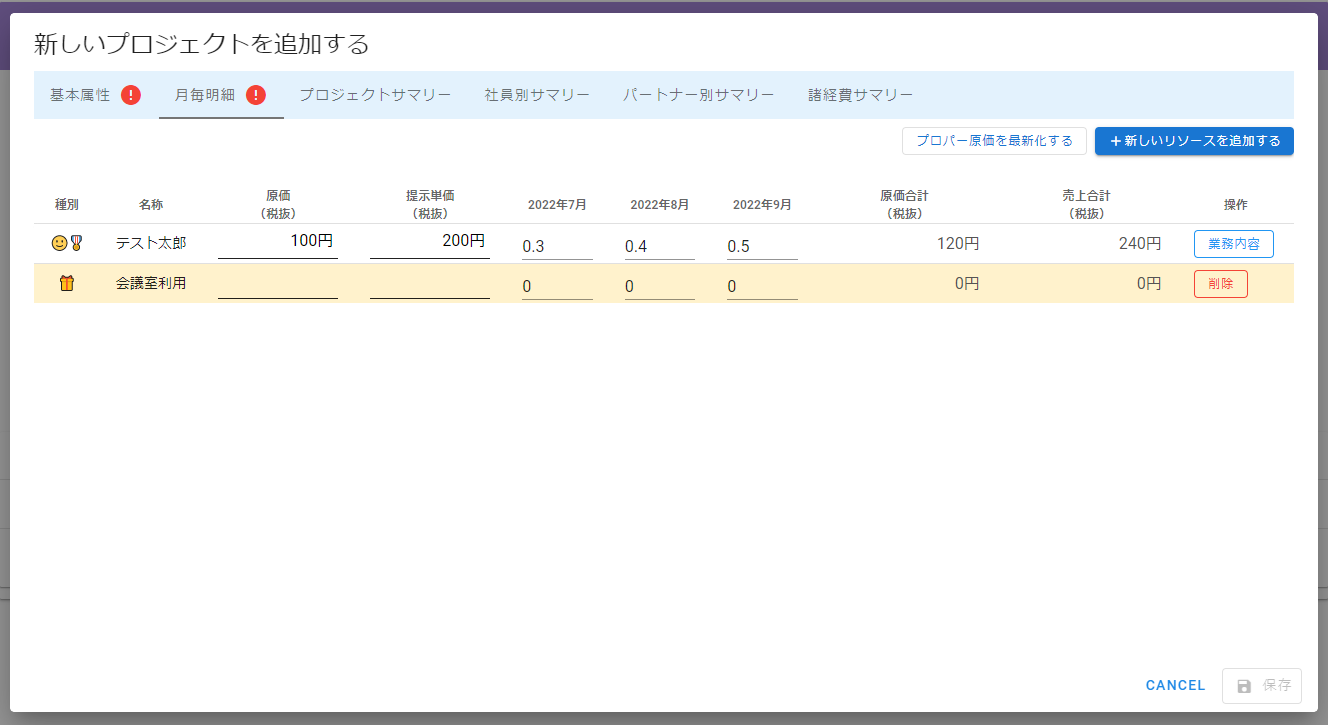Delete the 会議室利用 row with 削除
The width and height of the screenshot is (1328, 725).
click(1220, 284)
